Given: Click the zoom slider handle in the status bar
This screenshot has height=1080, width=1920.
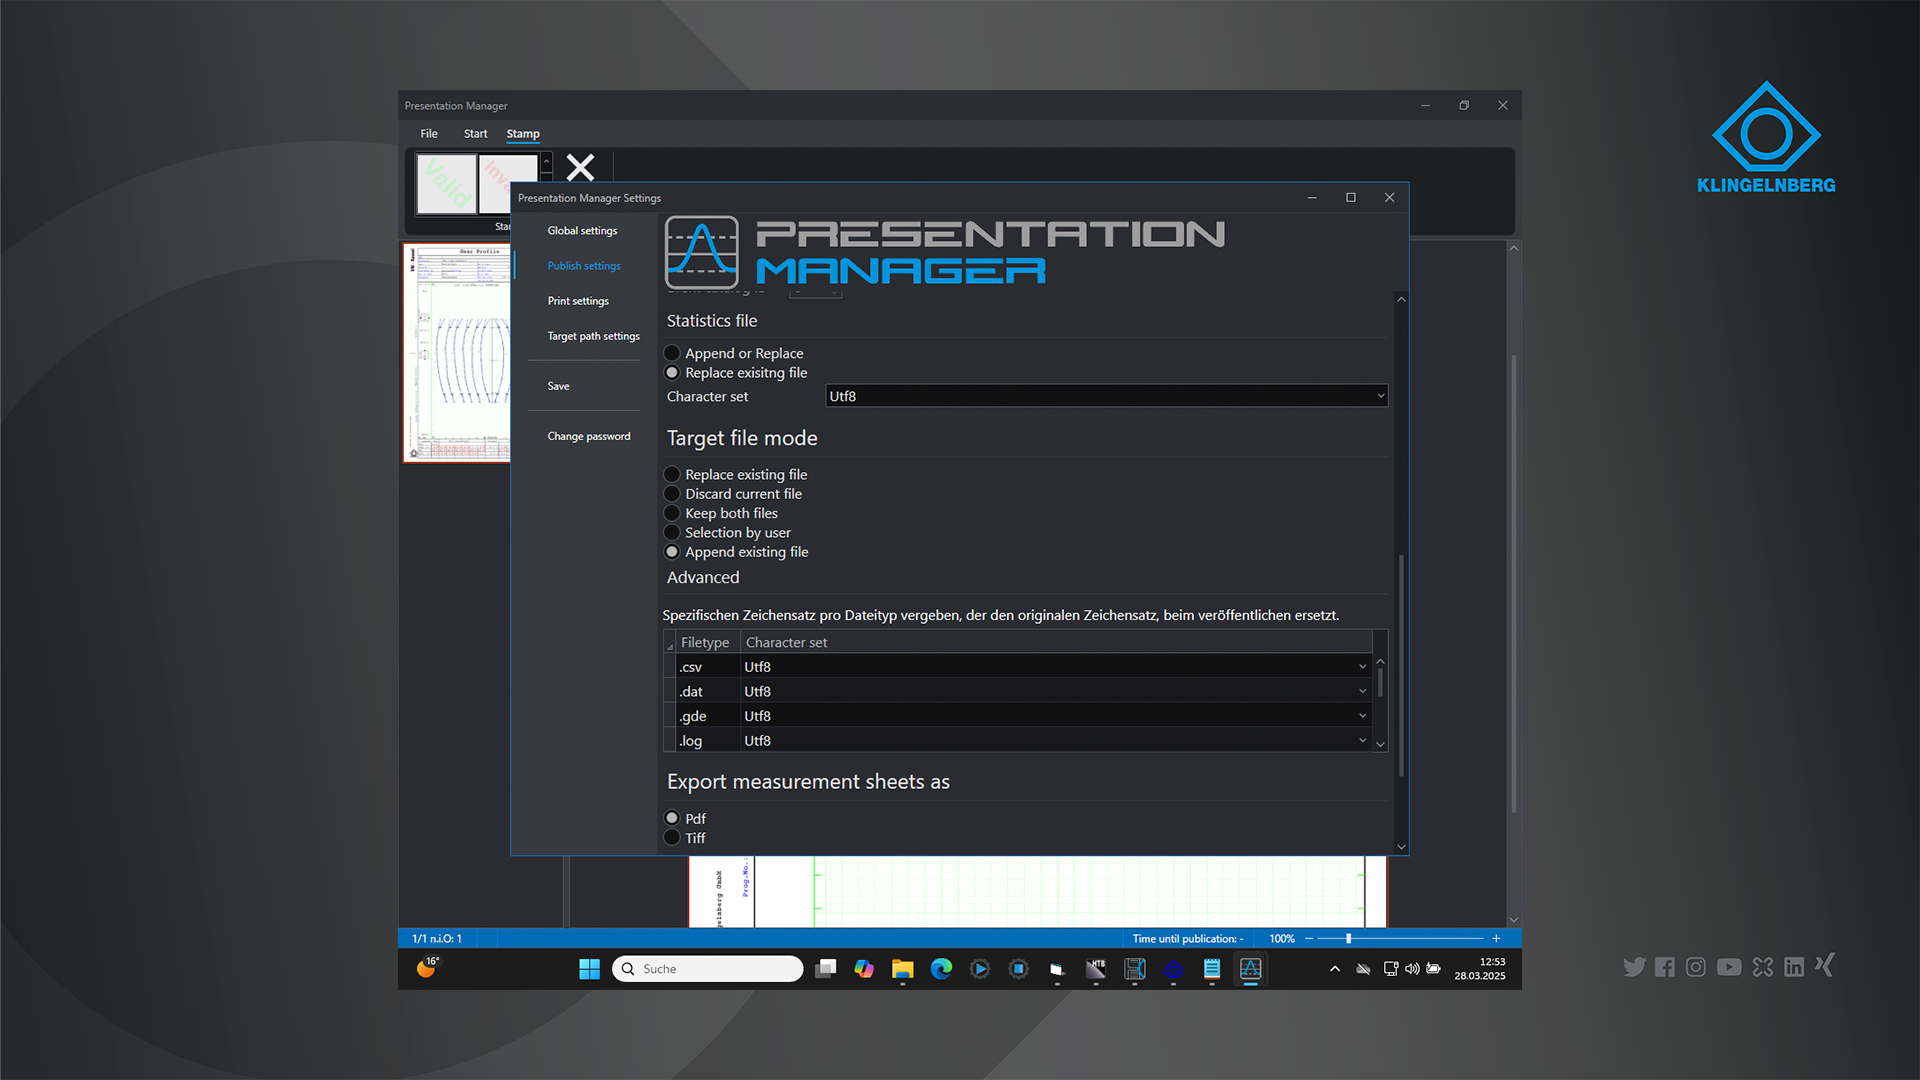Looking at the screenshot, I should click(1348, 938).
